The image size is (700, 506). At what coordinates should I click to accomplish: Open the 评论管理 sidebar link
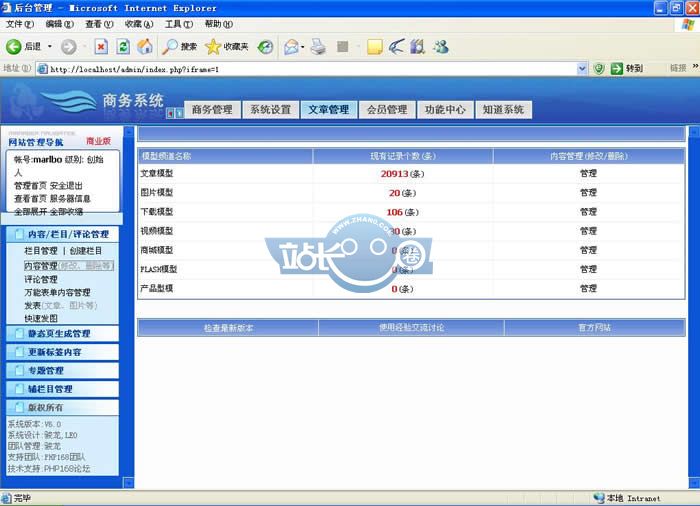tap(41, 279)
